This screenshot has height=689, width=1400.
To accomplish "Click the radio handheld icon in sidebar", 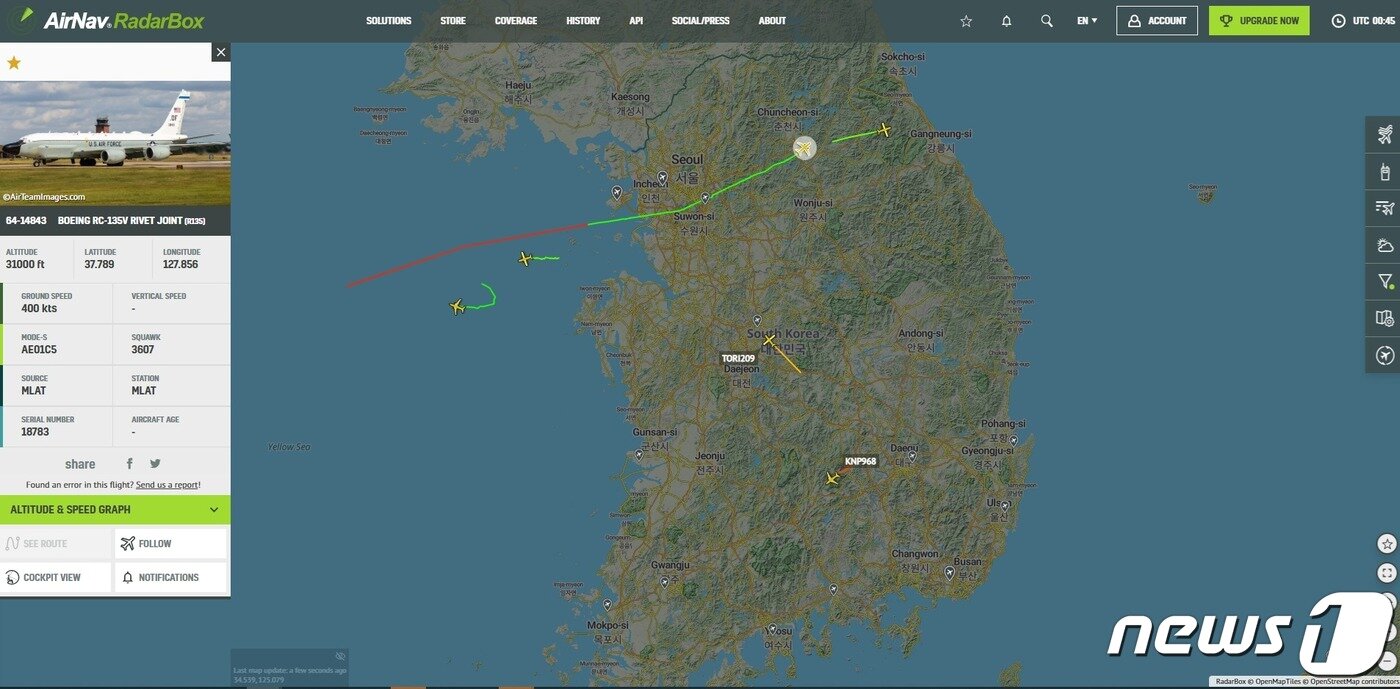I will (1384, 172).
